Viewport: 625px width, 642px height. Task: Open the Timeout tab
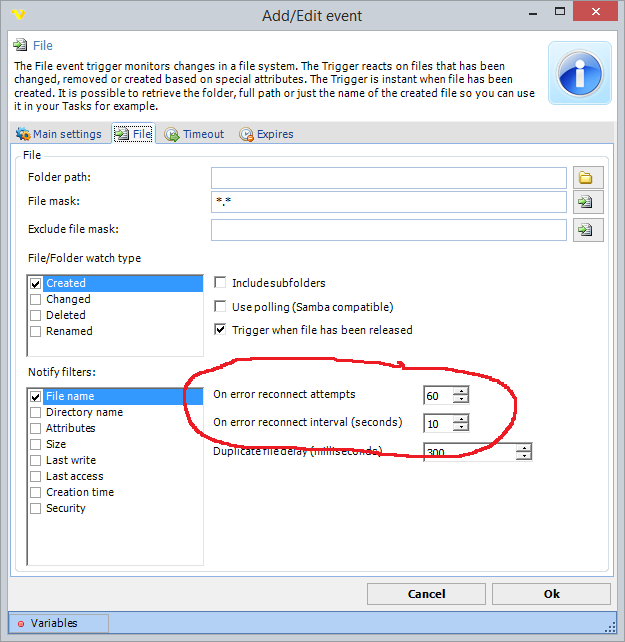pos(195,134)
